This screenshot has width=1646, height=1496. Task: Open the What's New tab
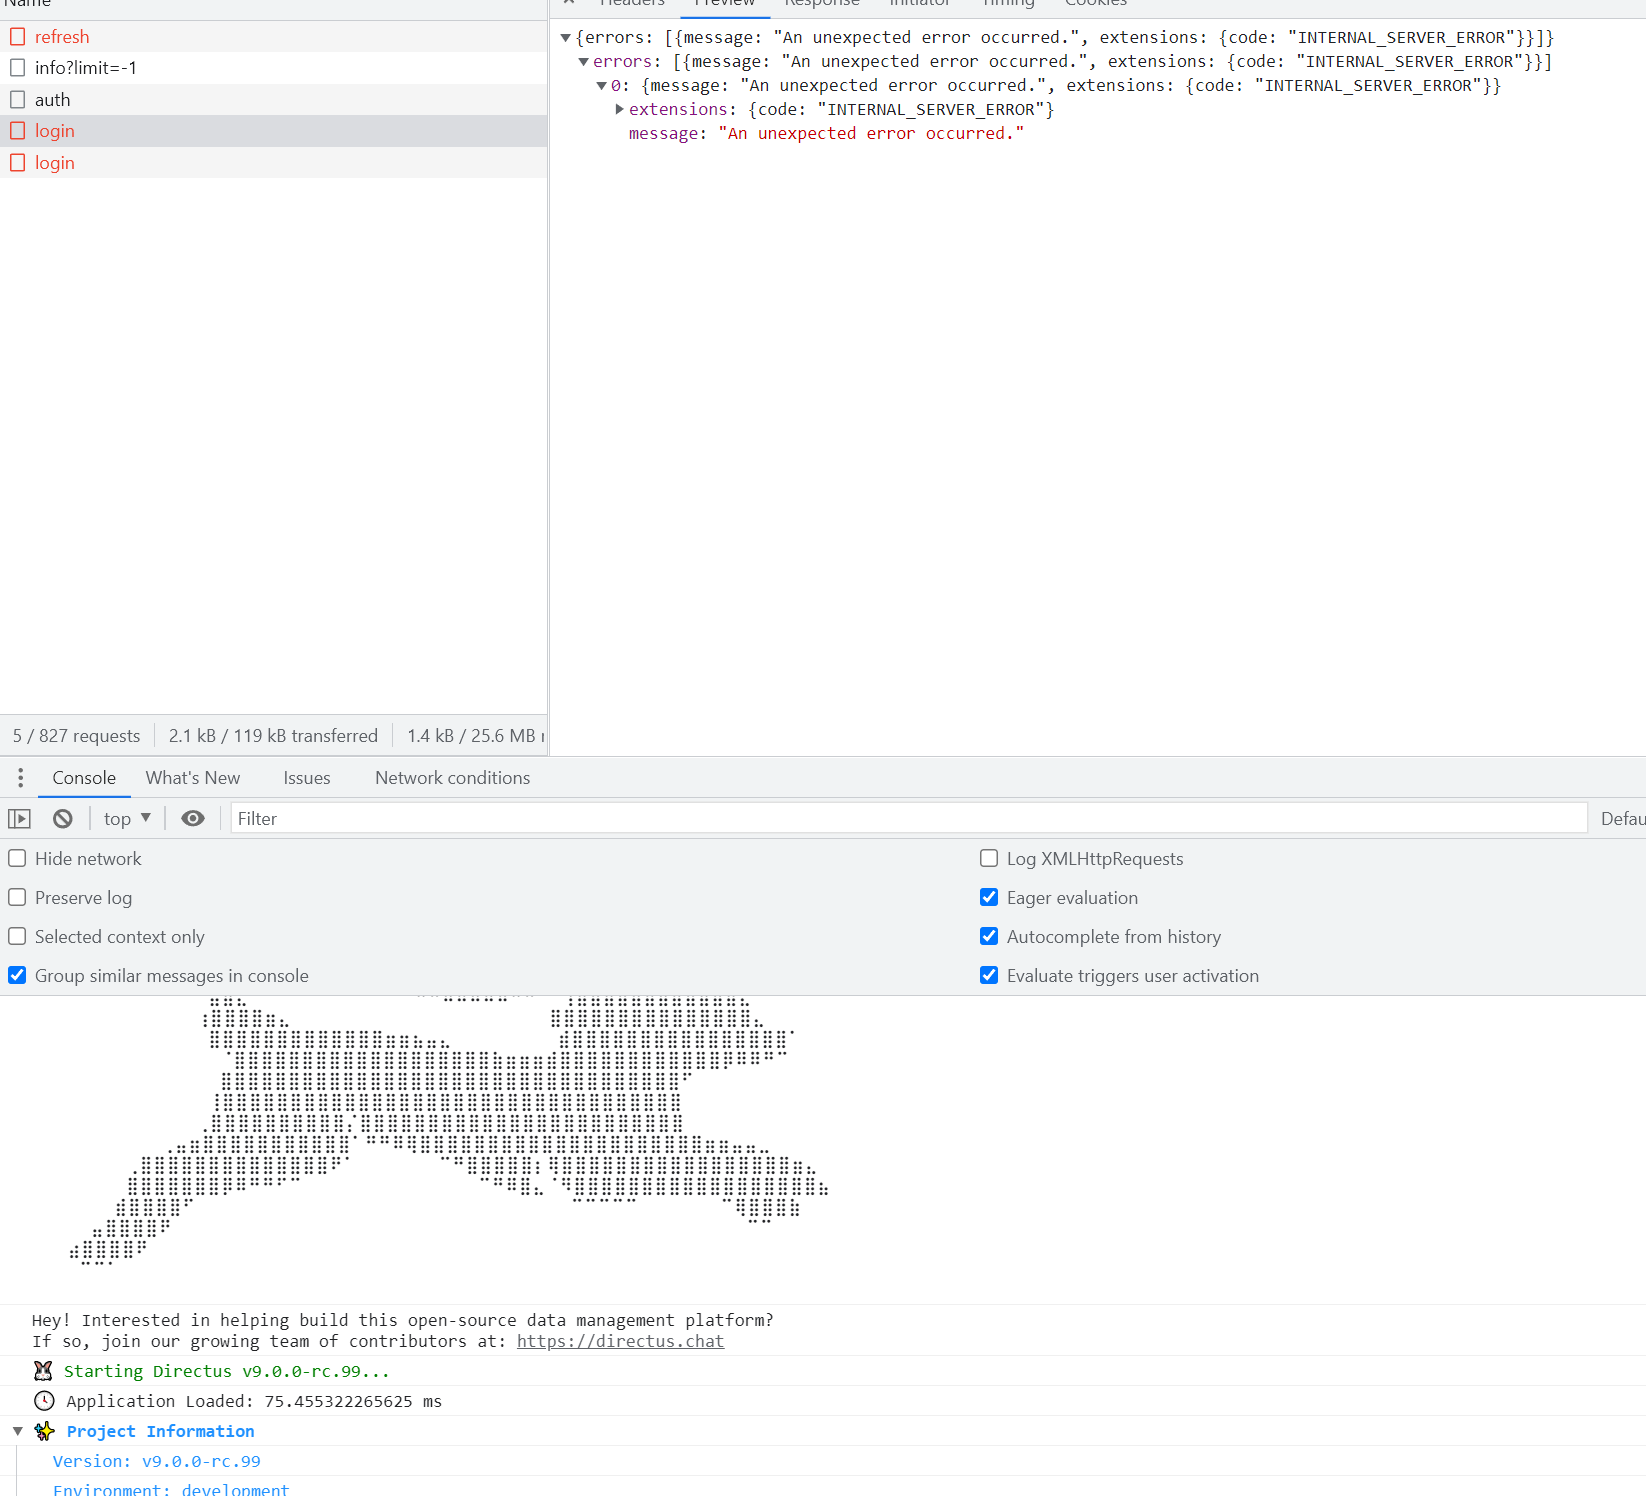(x=193, y=777)
